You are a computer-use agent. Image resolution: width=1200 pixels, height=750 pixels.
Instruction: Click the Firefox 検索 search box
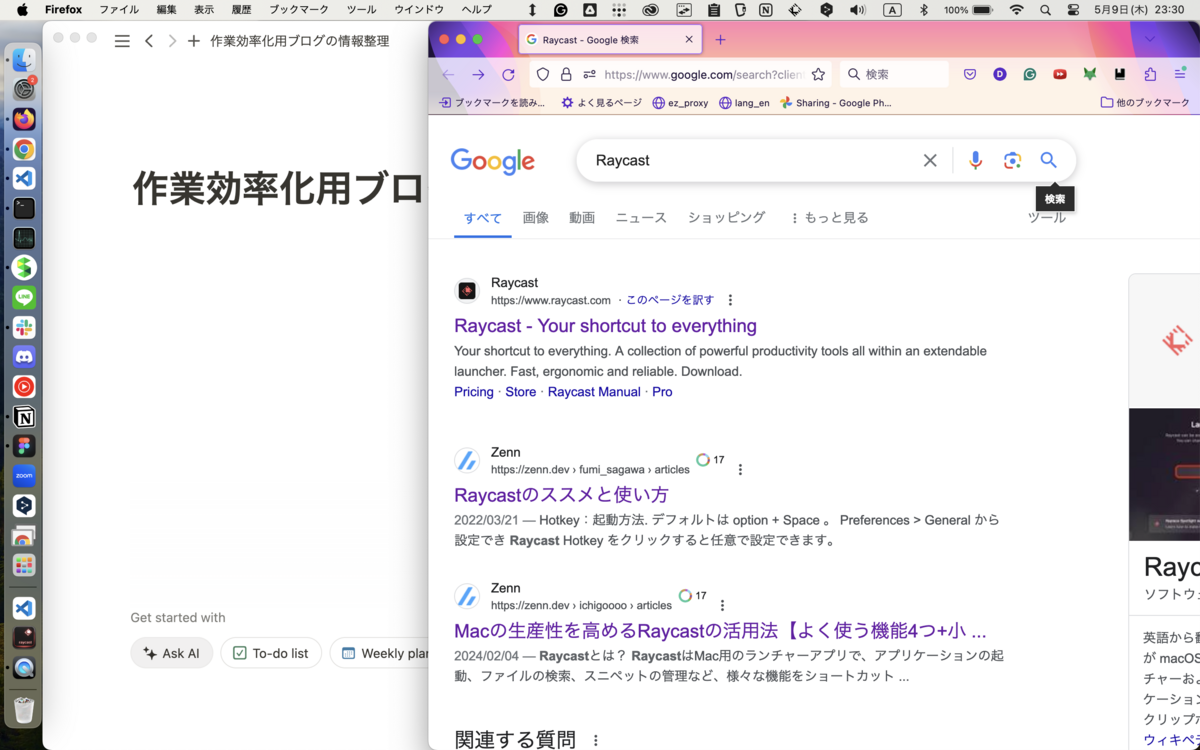[x=894, y=75]
